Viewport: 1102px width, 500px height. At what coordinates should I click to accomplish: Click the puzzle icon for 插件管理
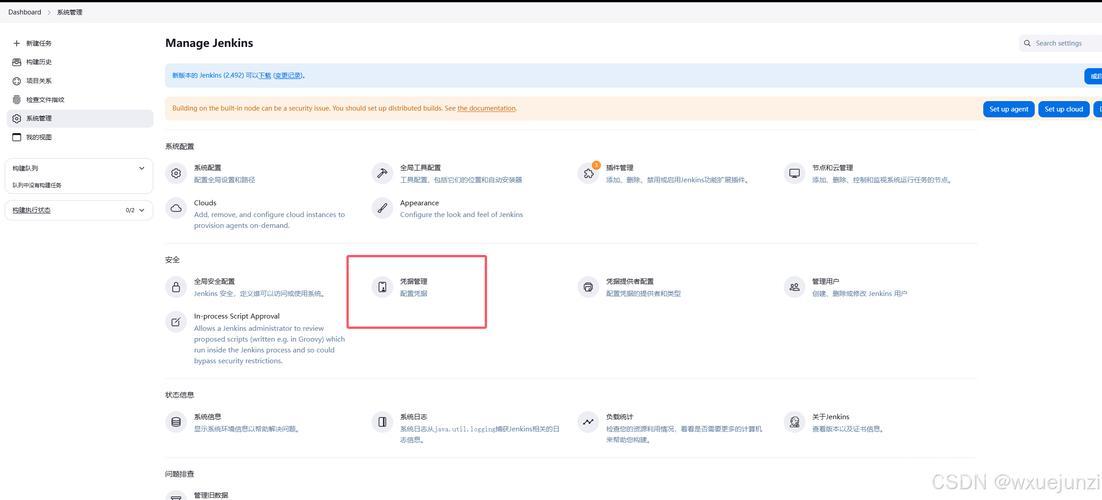click(588, 173)
